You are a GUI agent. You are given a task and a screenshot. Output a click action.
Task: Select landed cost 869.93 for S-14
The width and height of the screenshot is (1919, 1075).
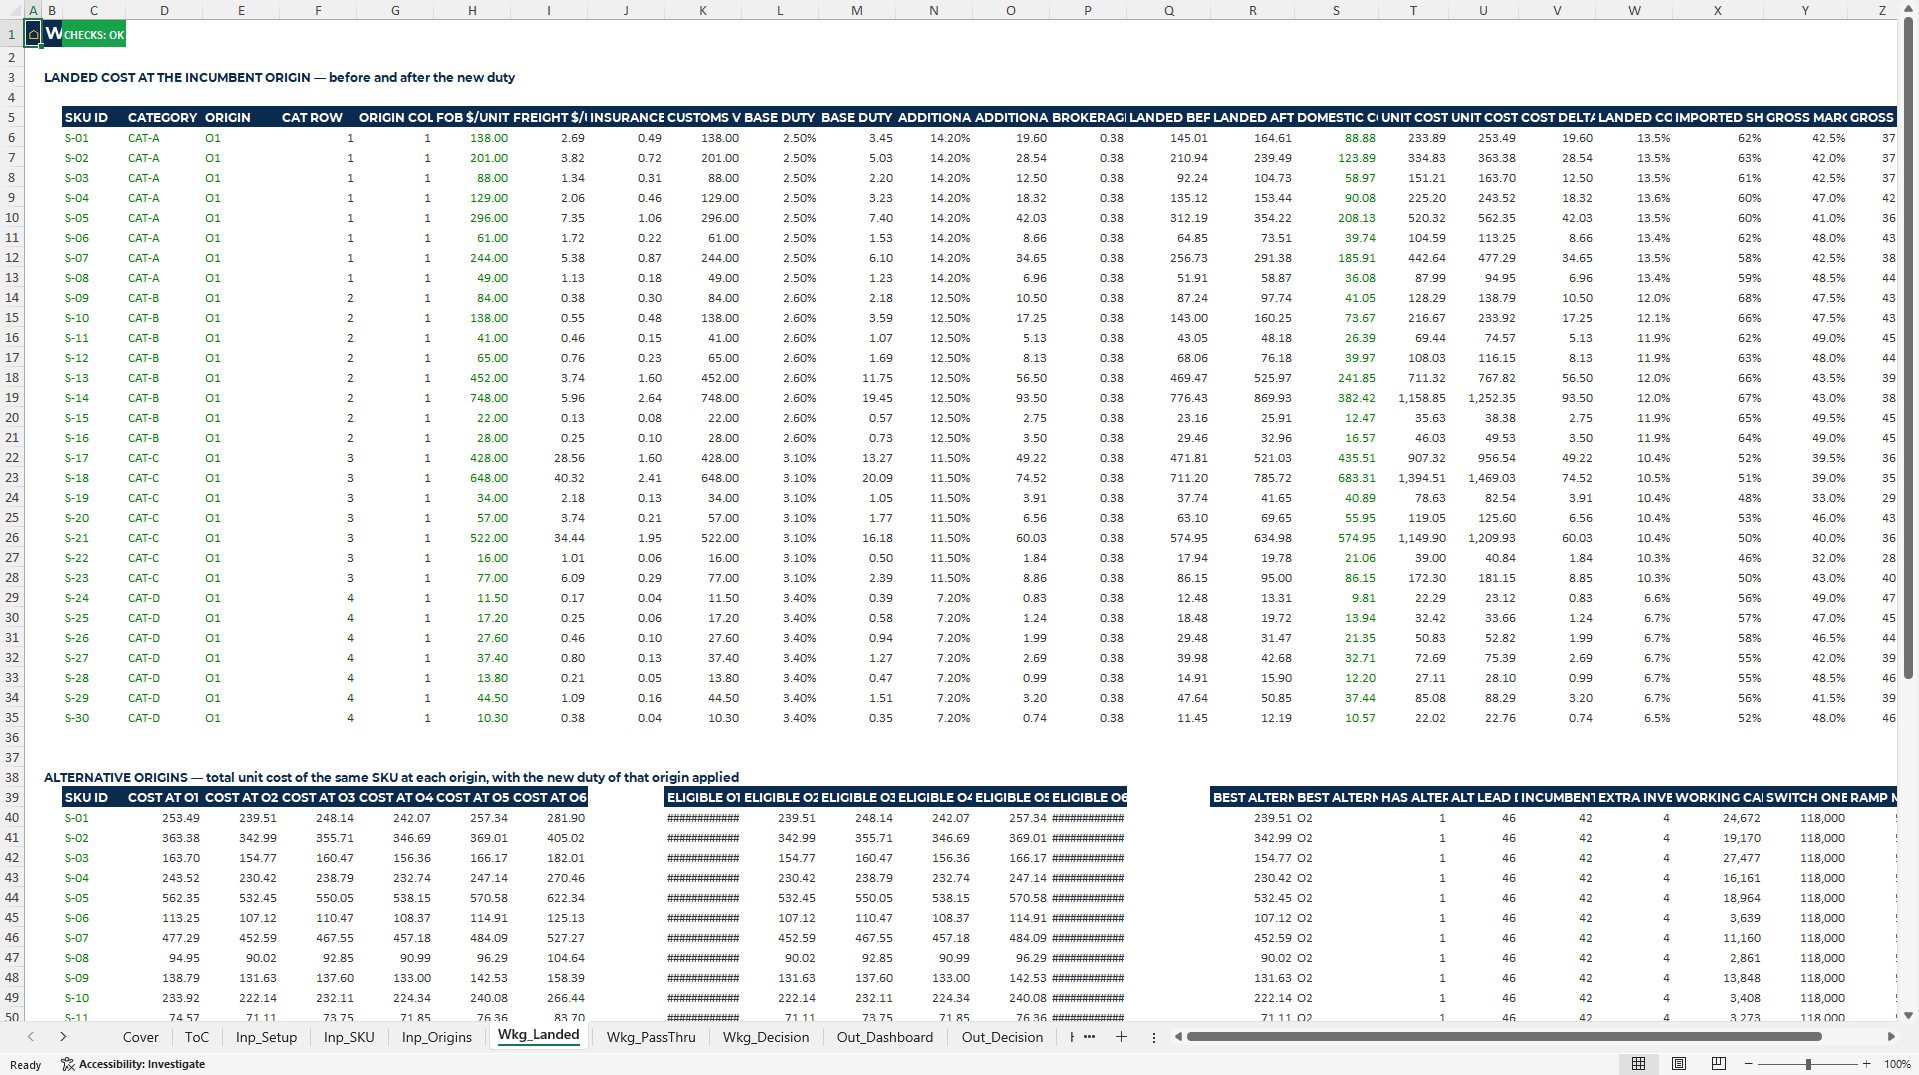click(1253, 398)
